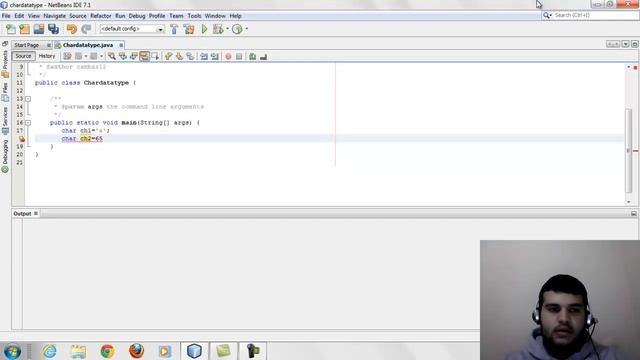
Task: Open the Debug Project dropdown arrow
Action: 227,29
